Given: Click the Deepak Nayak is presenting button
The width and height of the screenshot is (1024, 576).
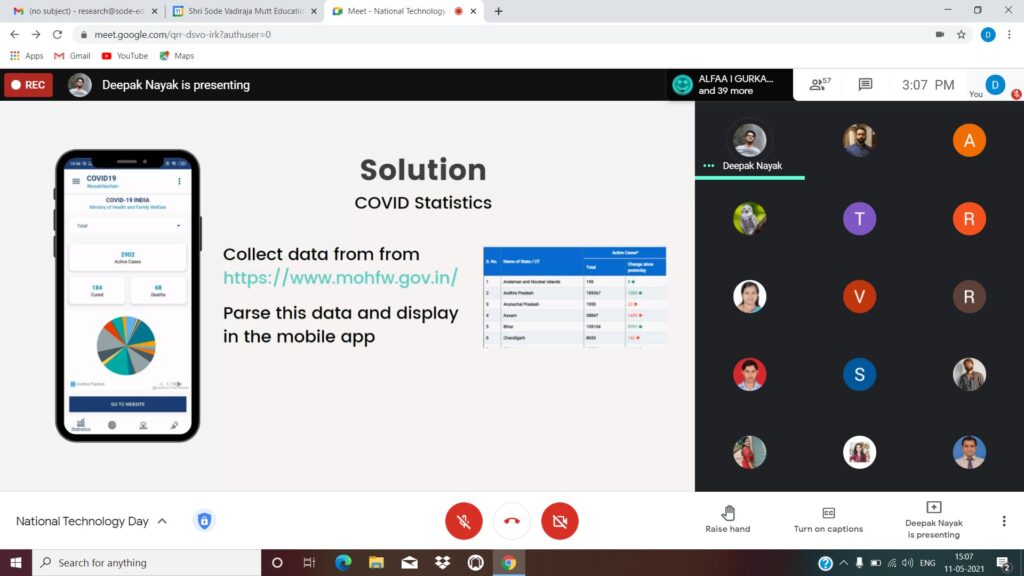Looking at the screenshot, I should pos(933,519).
